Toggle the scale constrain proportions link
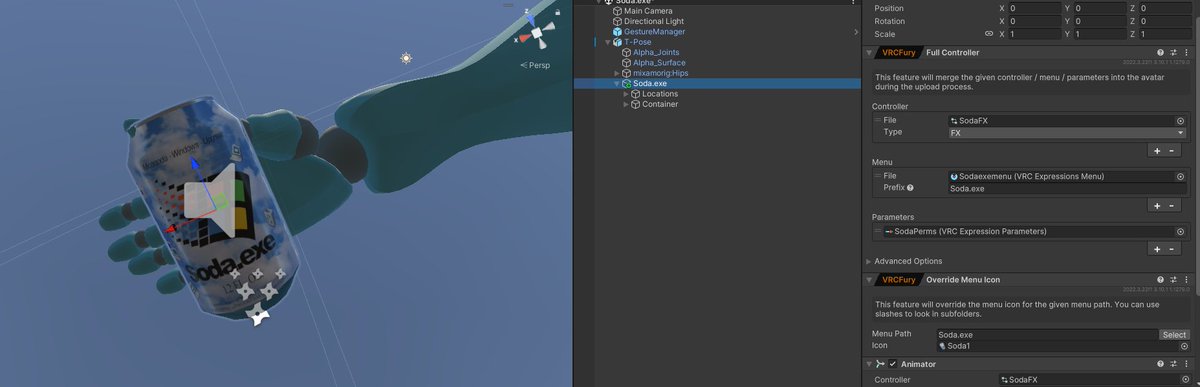The width and height of the screenshot is (1200, 387). pyautogui.click(x=989, y=34)
